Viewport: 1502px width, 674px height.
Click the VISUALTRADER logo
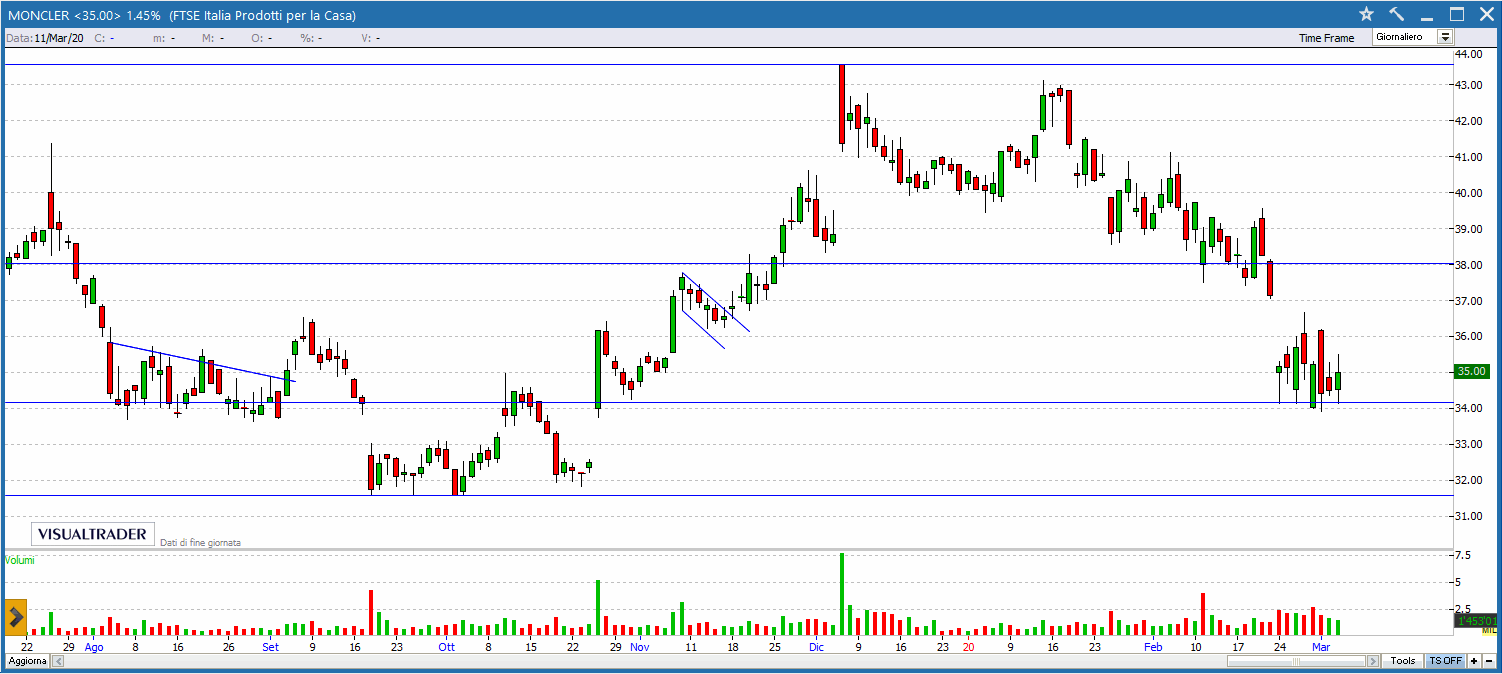tap(91, 534)
